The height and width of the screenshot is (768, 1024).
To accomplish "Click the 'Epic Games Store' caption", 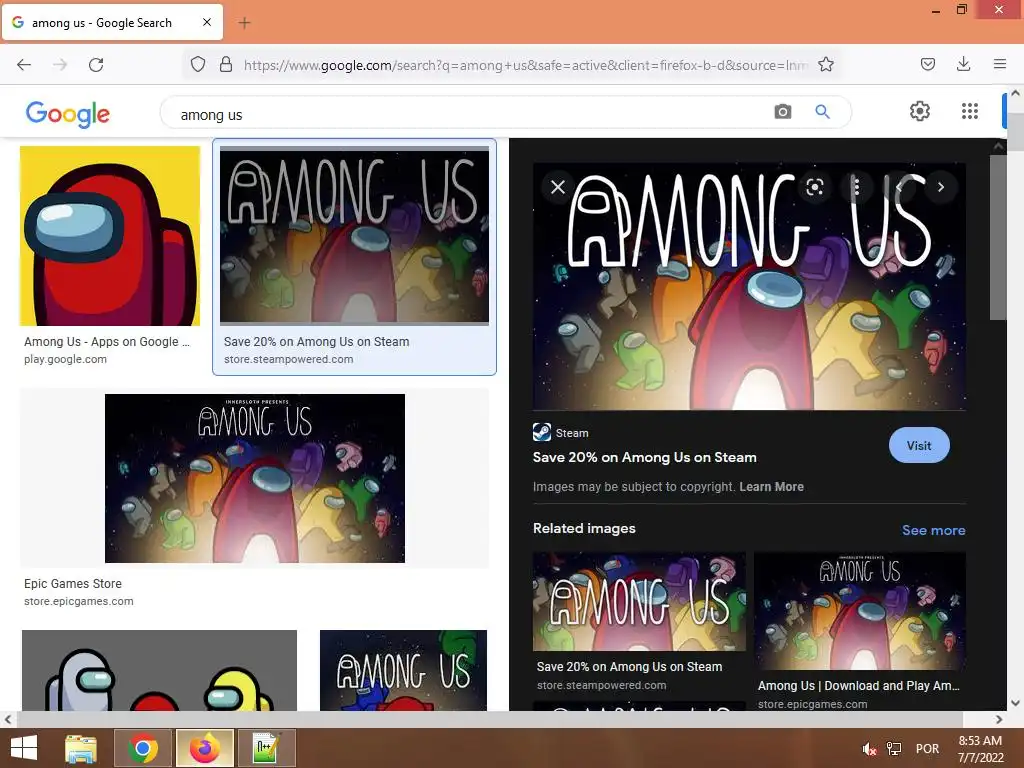I will point(72,583).
